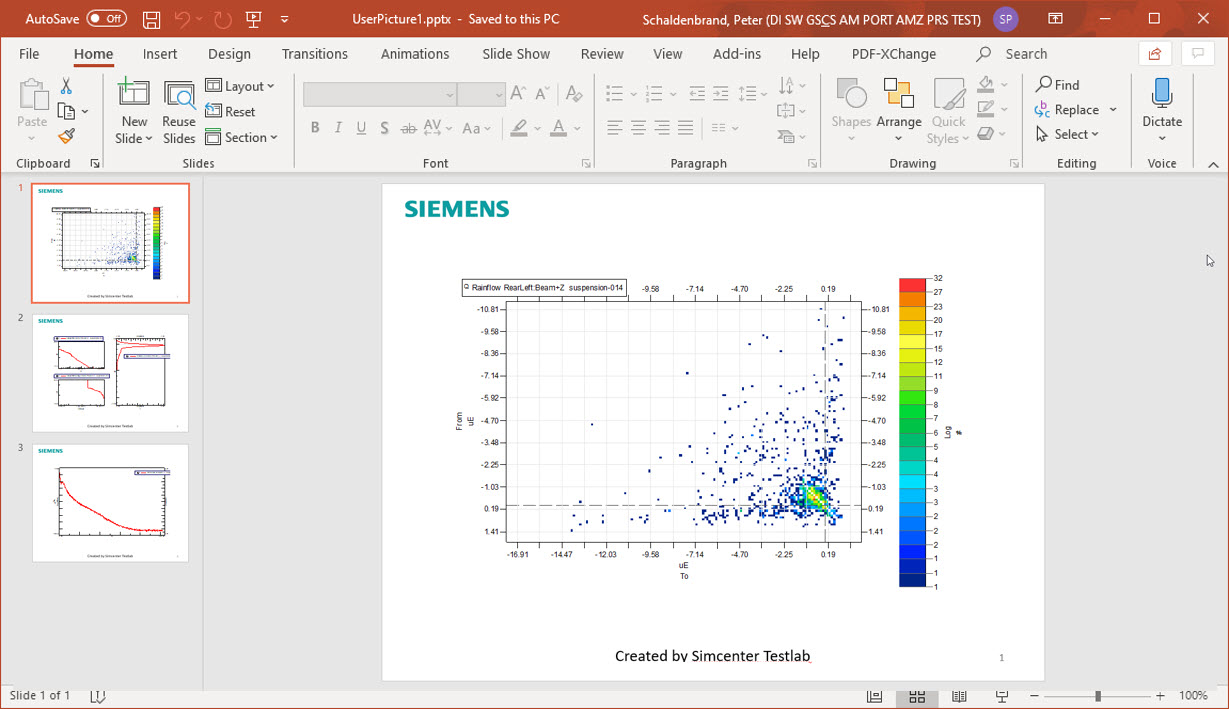Click the Cut scissors icon
This screenshot has height=709, width=1229.
(x=66, y=87)
